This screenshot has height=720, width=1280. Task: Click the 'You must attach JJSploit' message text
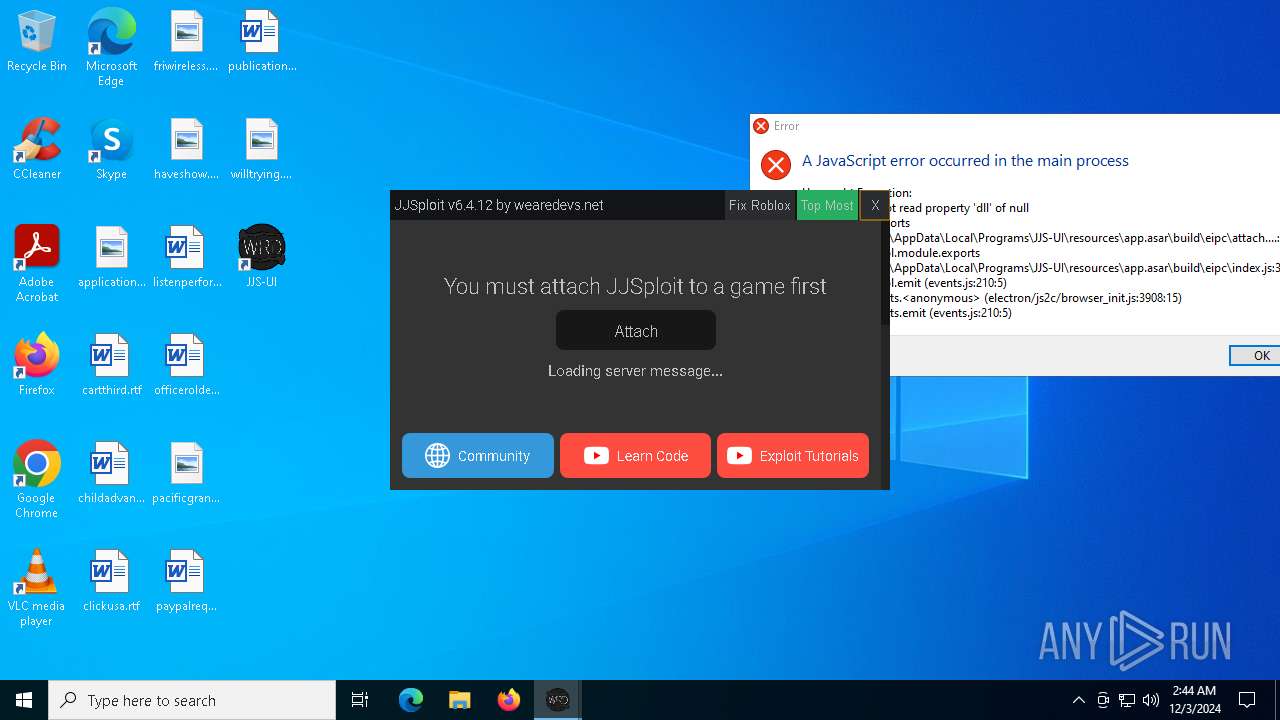click(x=635, y=286)
